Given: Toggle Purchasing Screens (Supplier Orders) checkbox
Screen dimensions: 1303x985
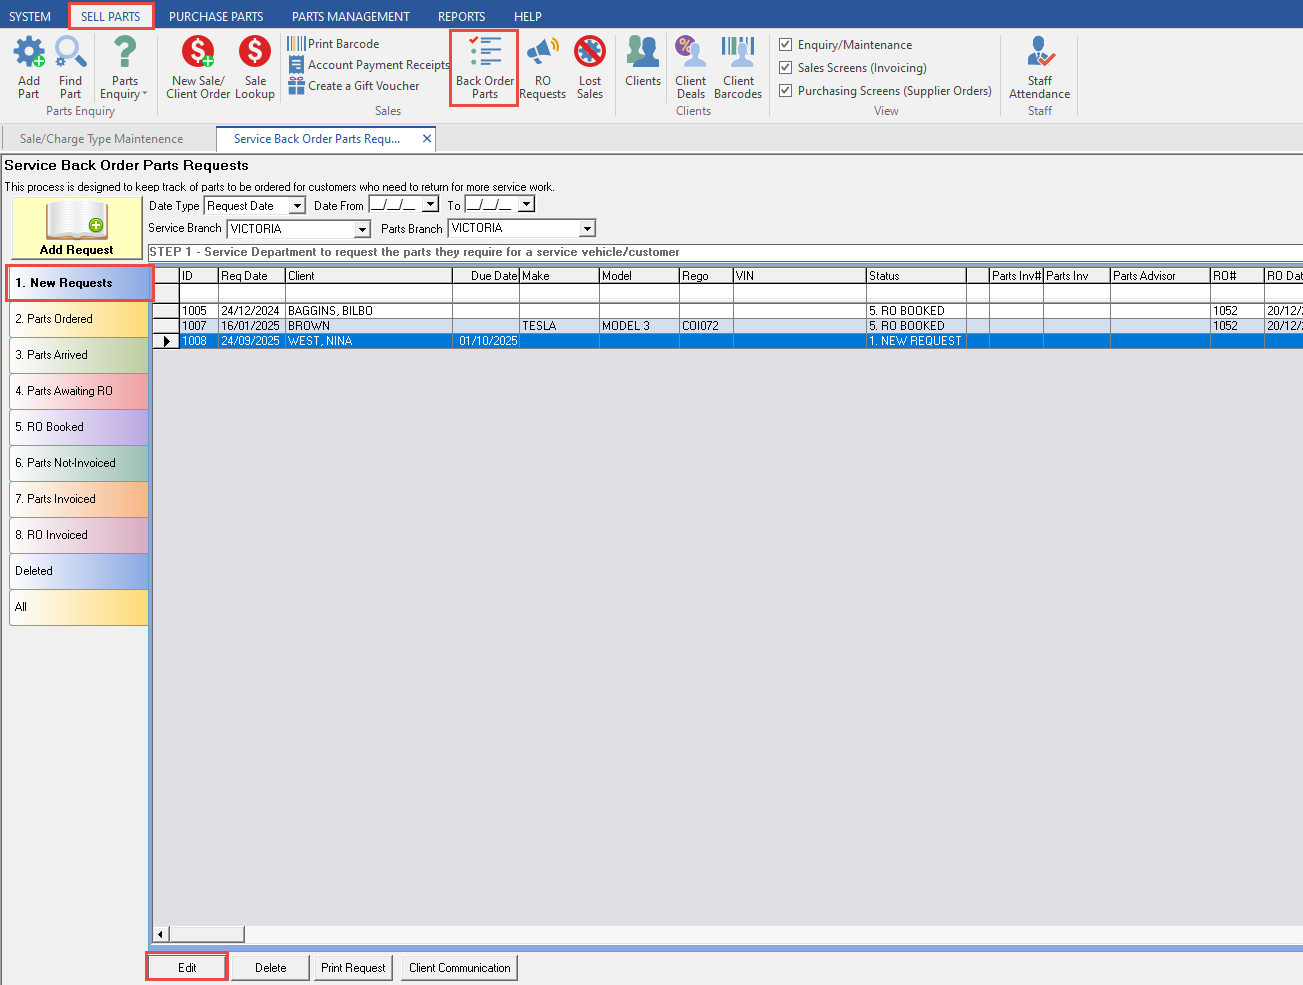Looking at the screenshot, I should pos(786,91).
